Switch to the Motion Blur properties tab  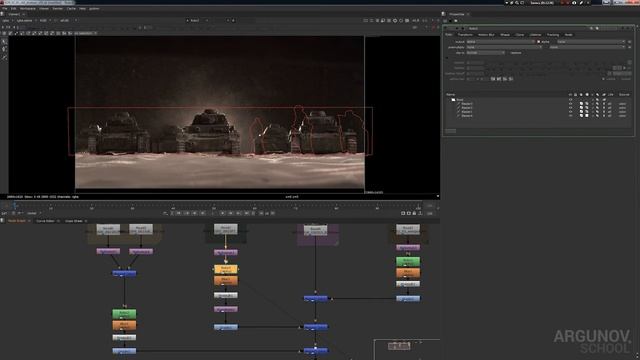click(x=486, y=35)
